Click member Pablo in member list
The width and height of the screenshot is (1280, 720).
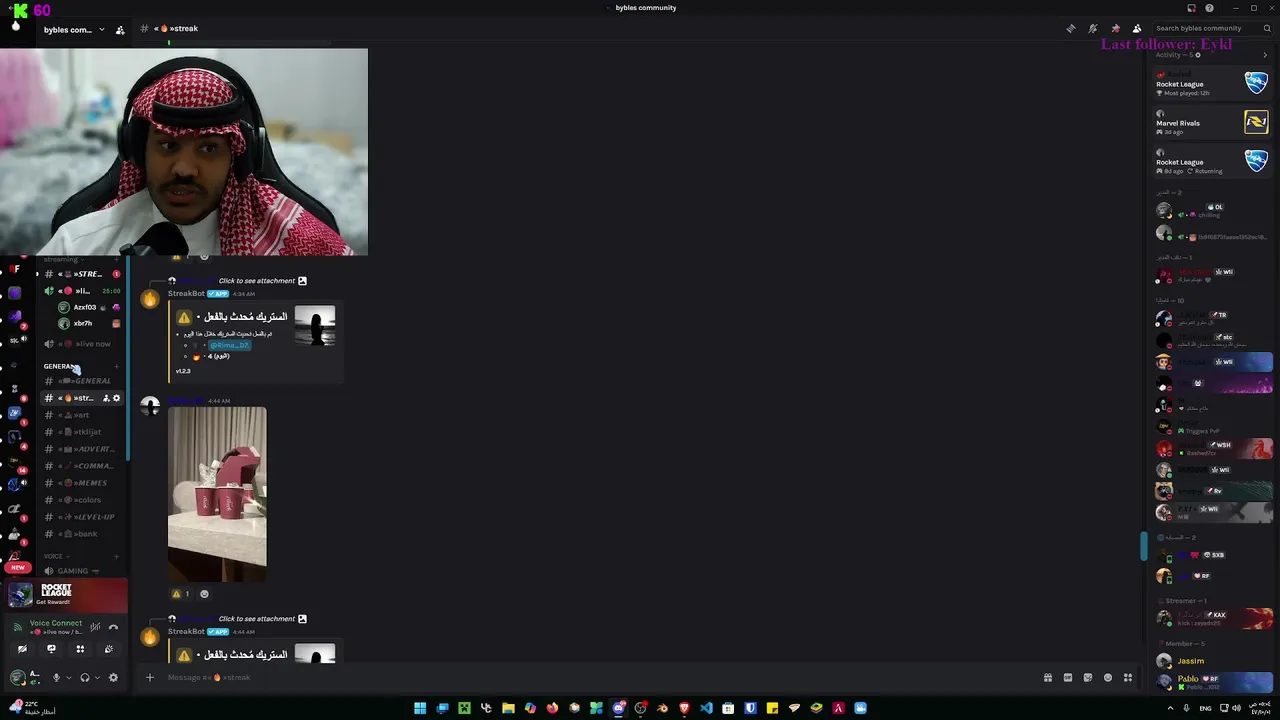pyautogui.click(x=1212, y=682)
